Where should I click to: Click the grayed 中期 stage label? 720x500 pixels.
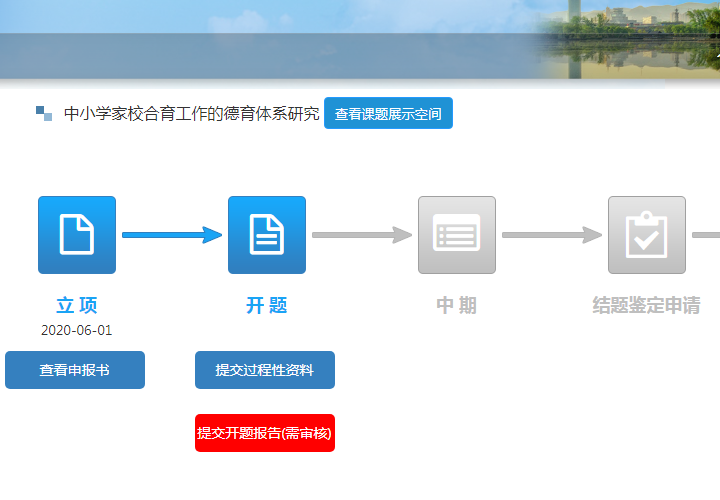point(457,306)
